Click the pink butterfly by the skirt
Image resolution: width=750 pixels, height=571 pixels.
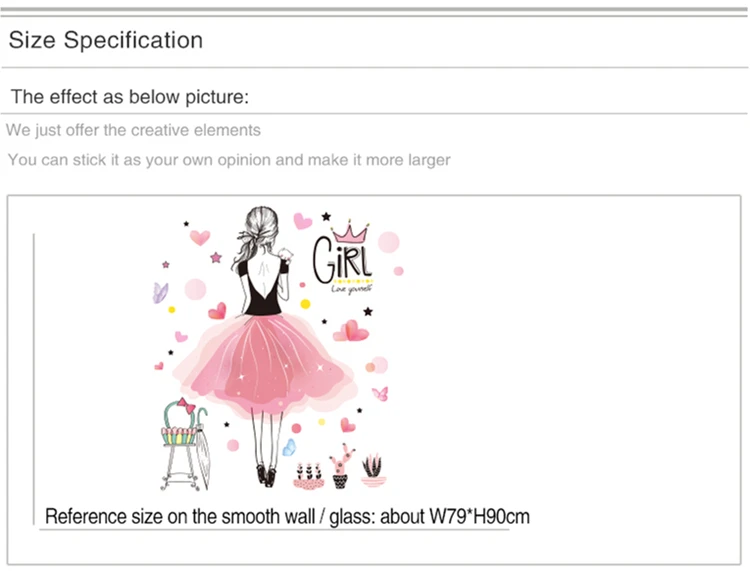pos(381,394)
